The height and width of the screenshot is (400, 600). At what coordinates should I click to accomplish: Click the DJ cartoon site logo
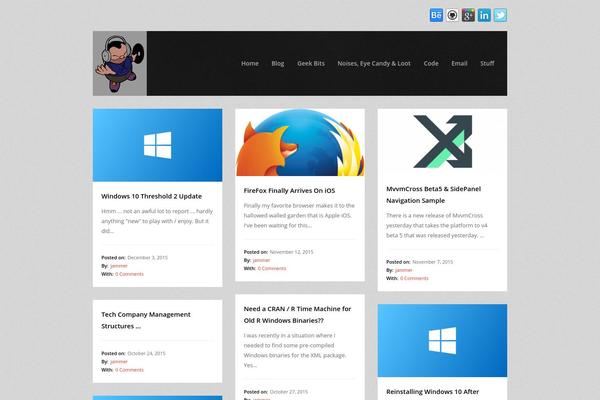120,64
